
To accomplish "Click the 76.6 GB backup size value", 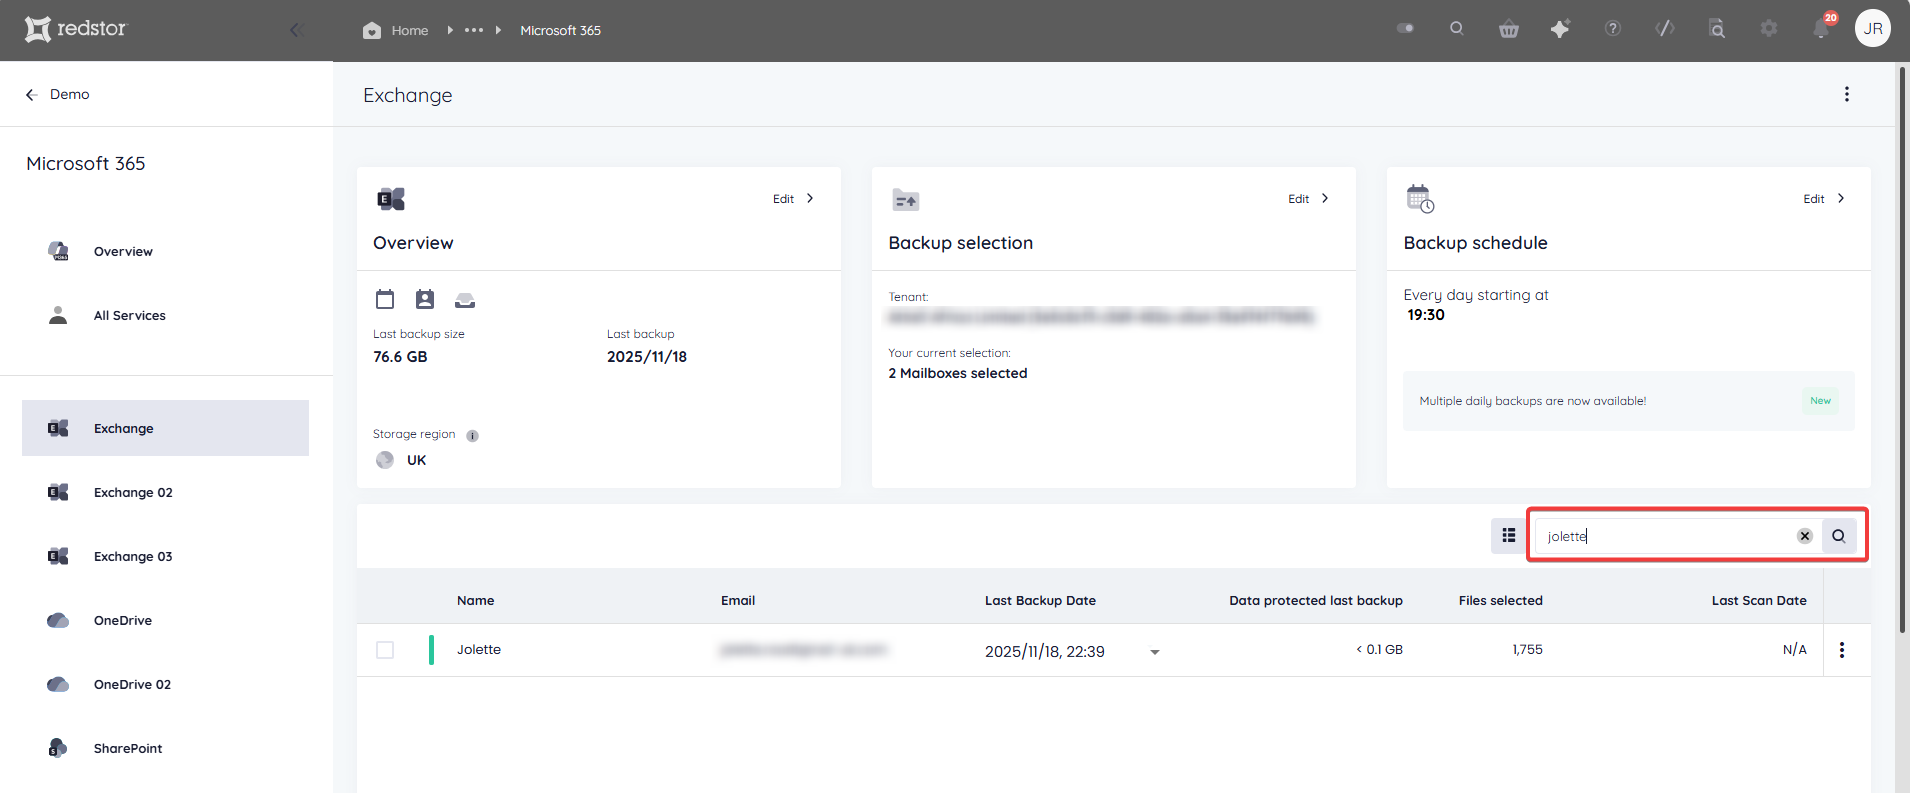I will (400, 357).
